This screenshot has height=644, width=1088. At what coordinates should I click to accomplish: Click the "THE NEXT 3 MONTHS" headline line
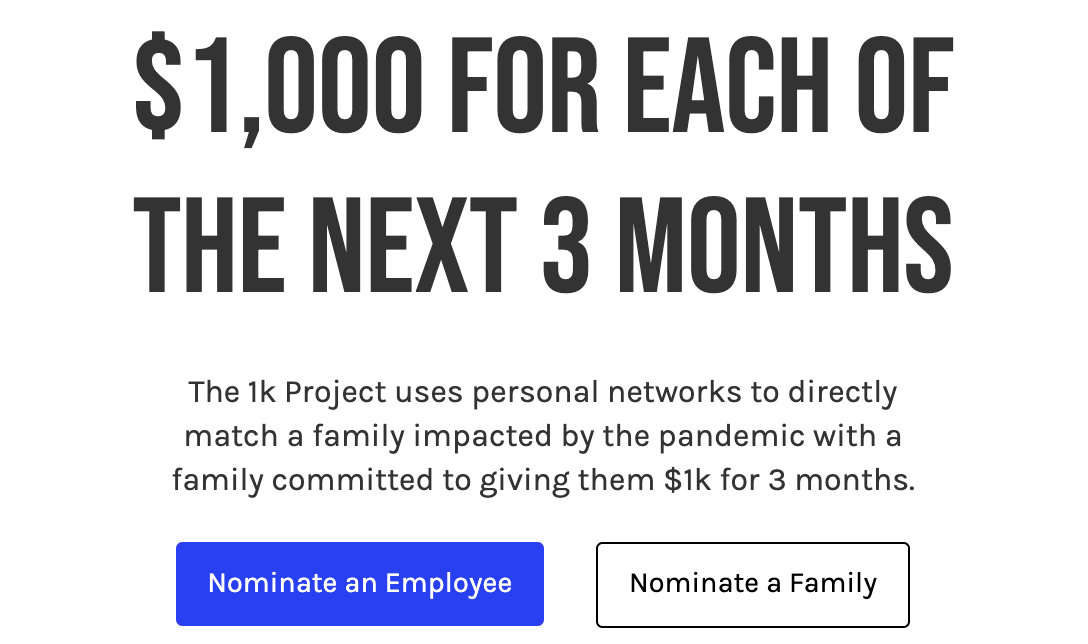[x=543, y=245]
